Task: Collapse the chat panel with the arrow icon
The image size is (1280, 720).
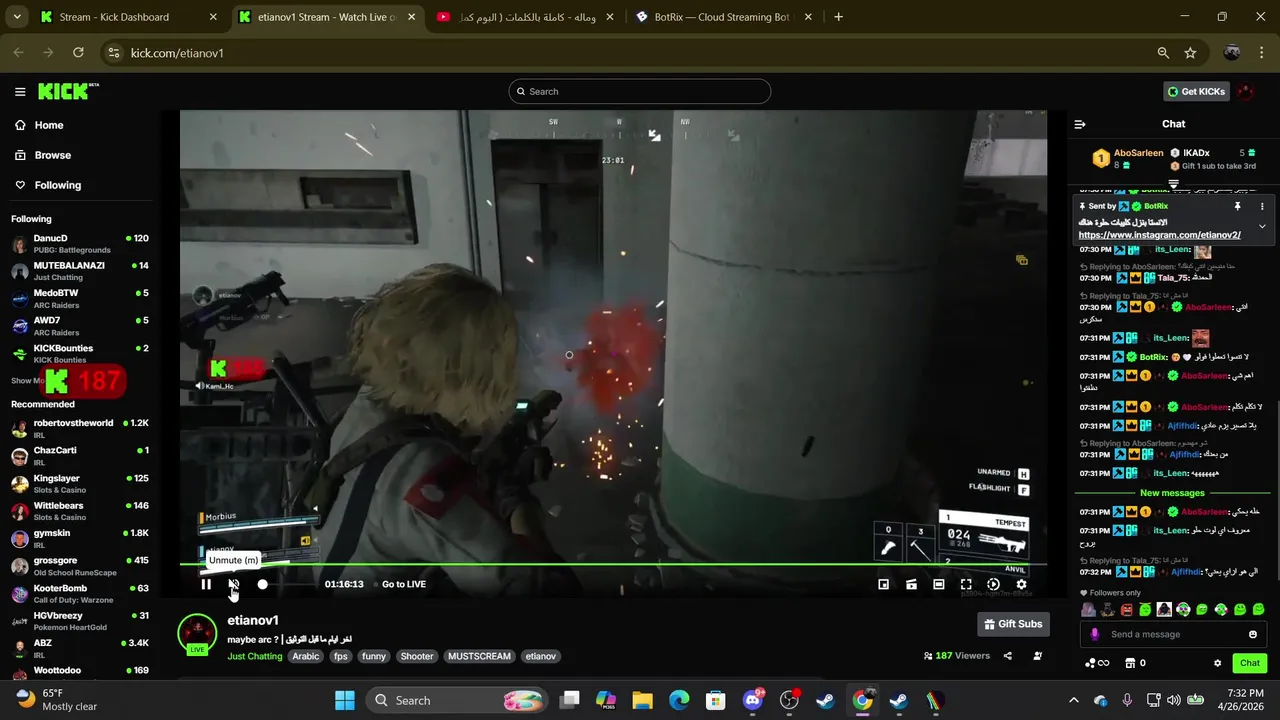Action: (x=1080, y=124)
